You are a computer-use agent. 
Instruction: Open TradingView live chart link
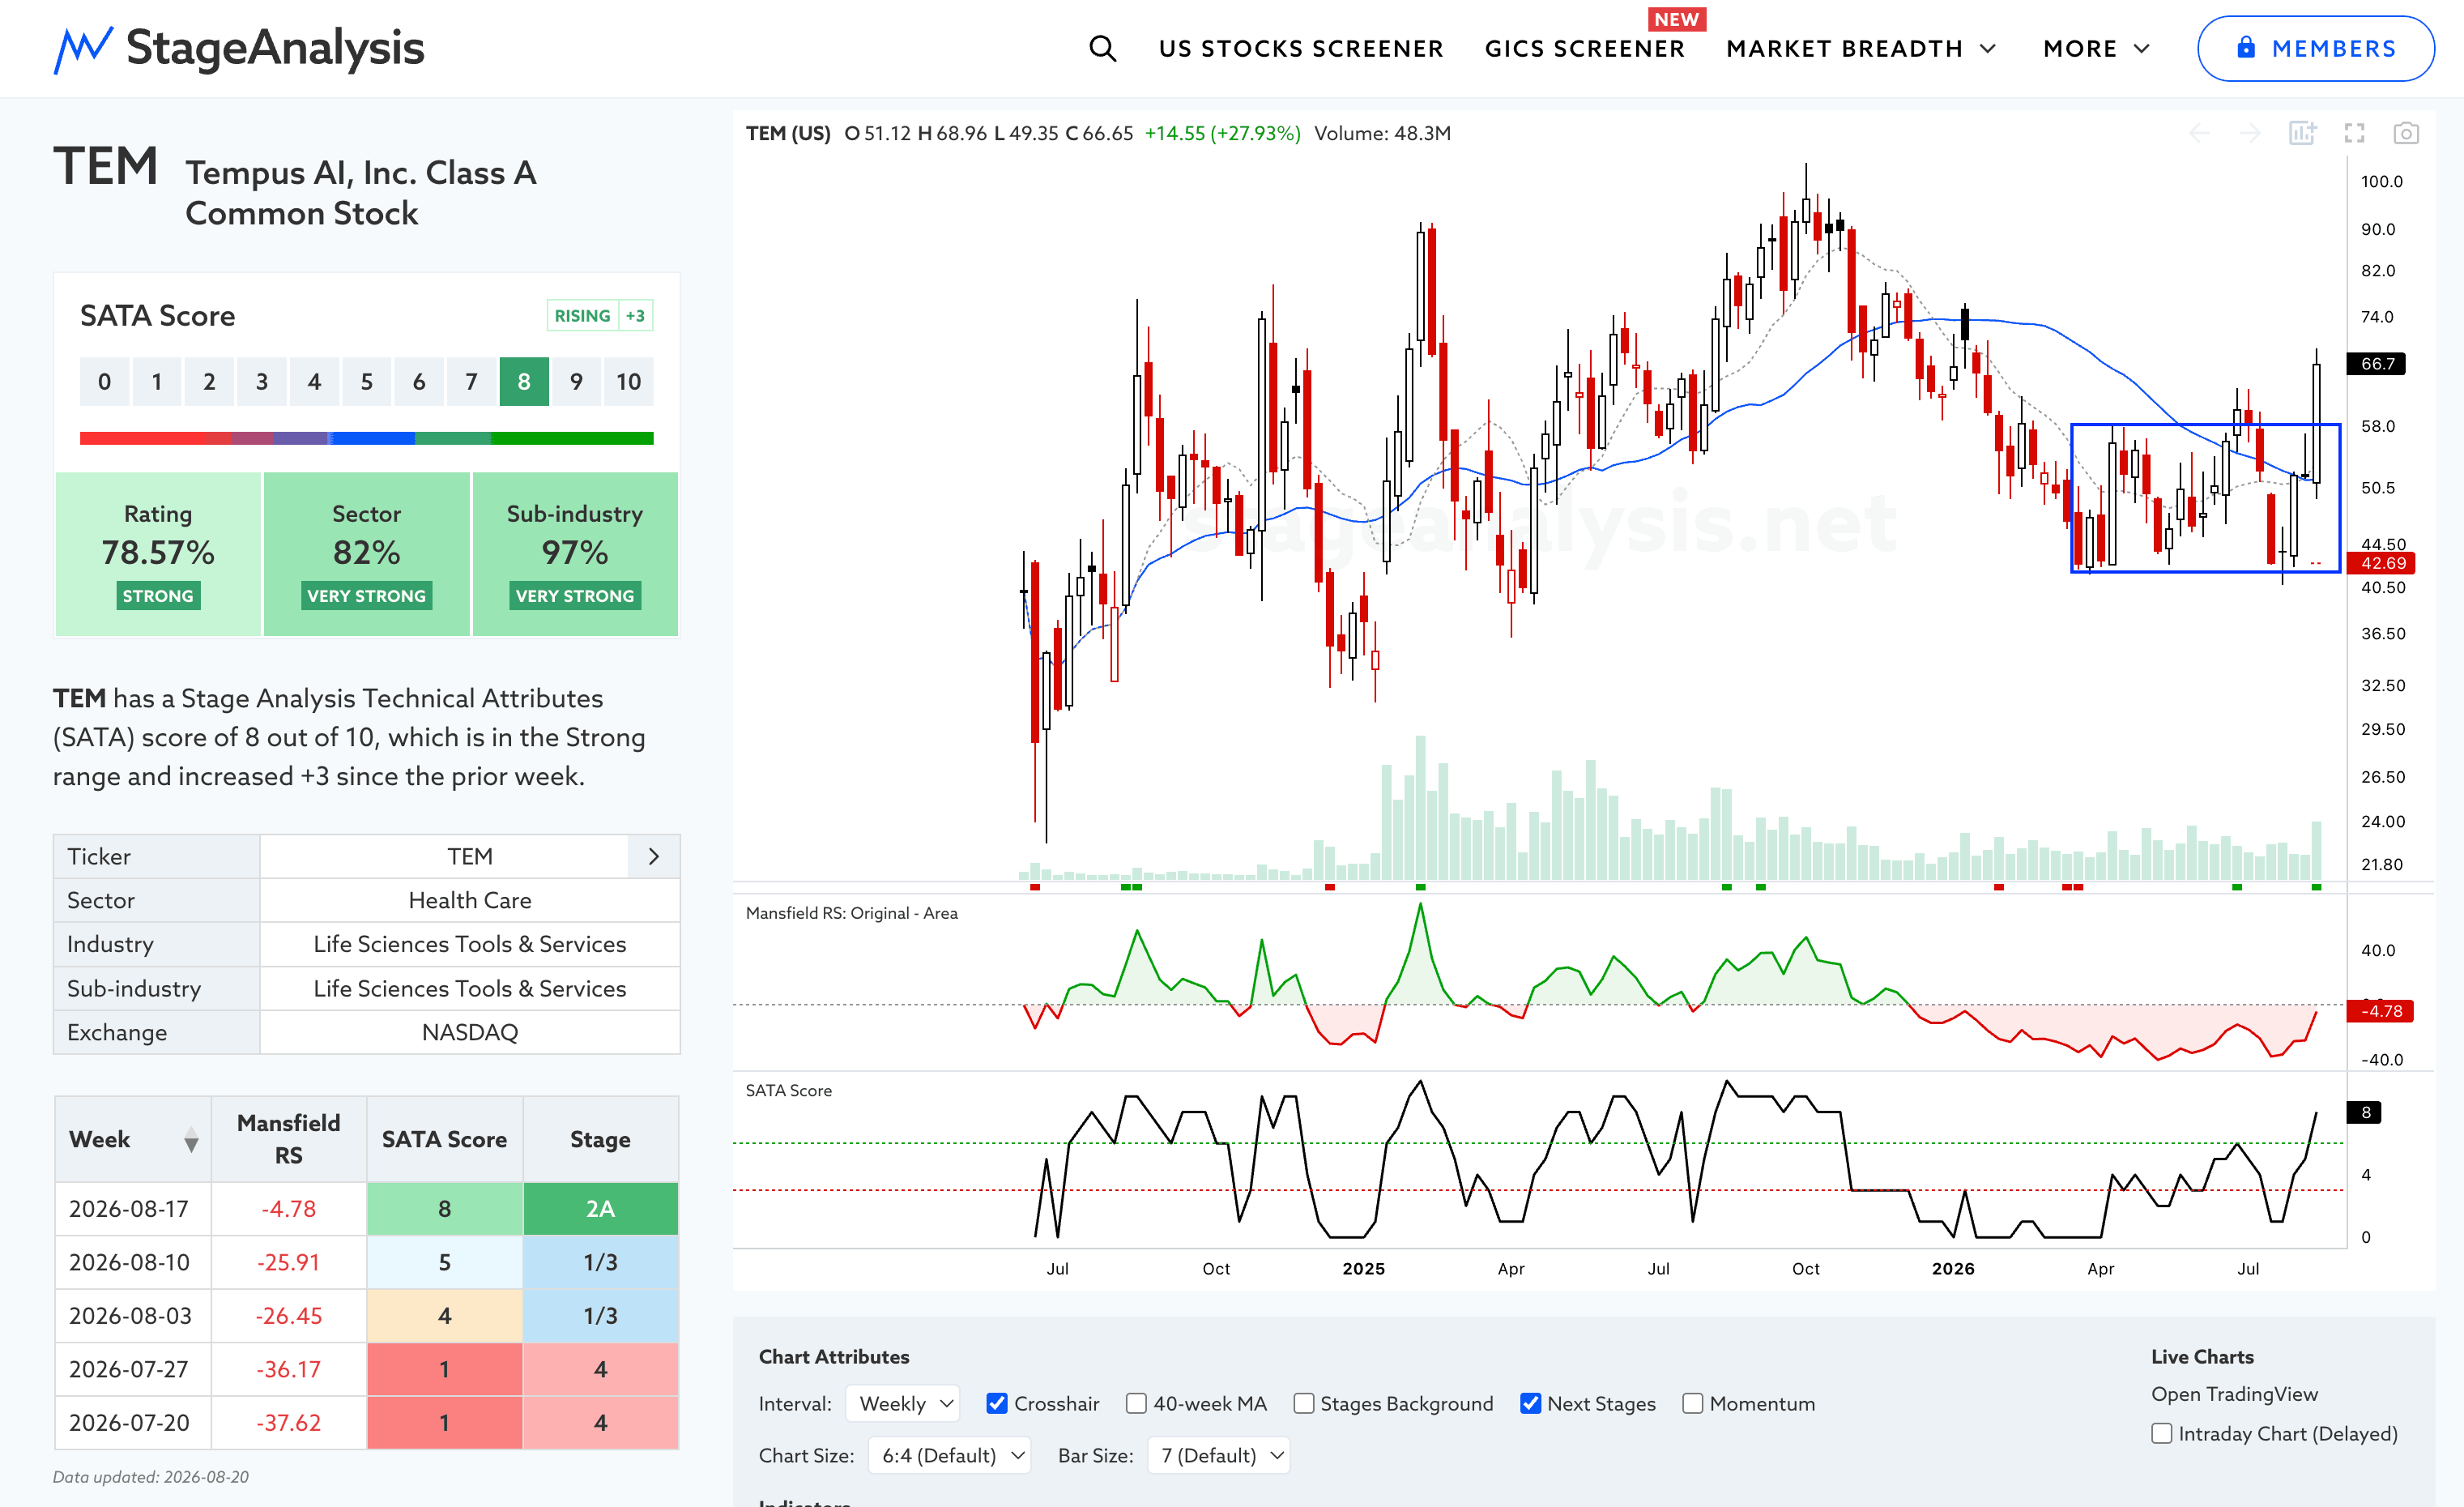tap(2234, 1394)
